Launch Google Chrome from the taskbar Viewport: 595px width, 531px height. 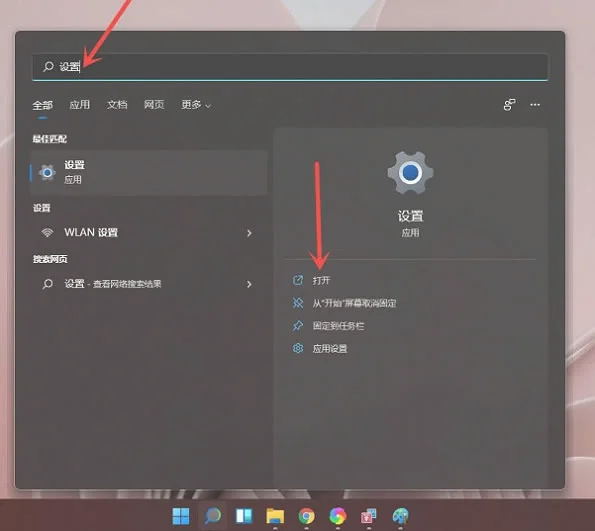(x=307, y=516)
